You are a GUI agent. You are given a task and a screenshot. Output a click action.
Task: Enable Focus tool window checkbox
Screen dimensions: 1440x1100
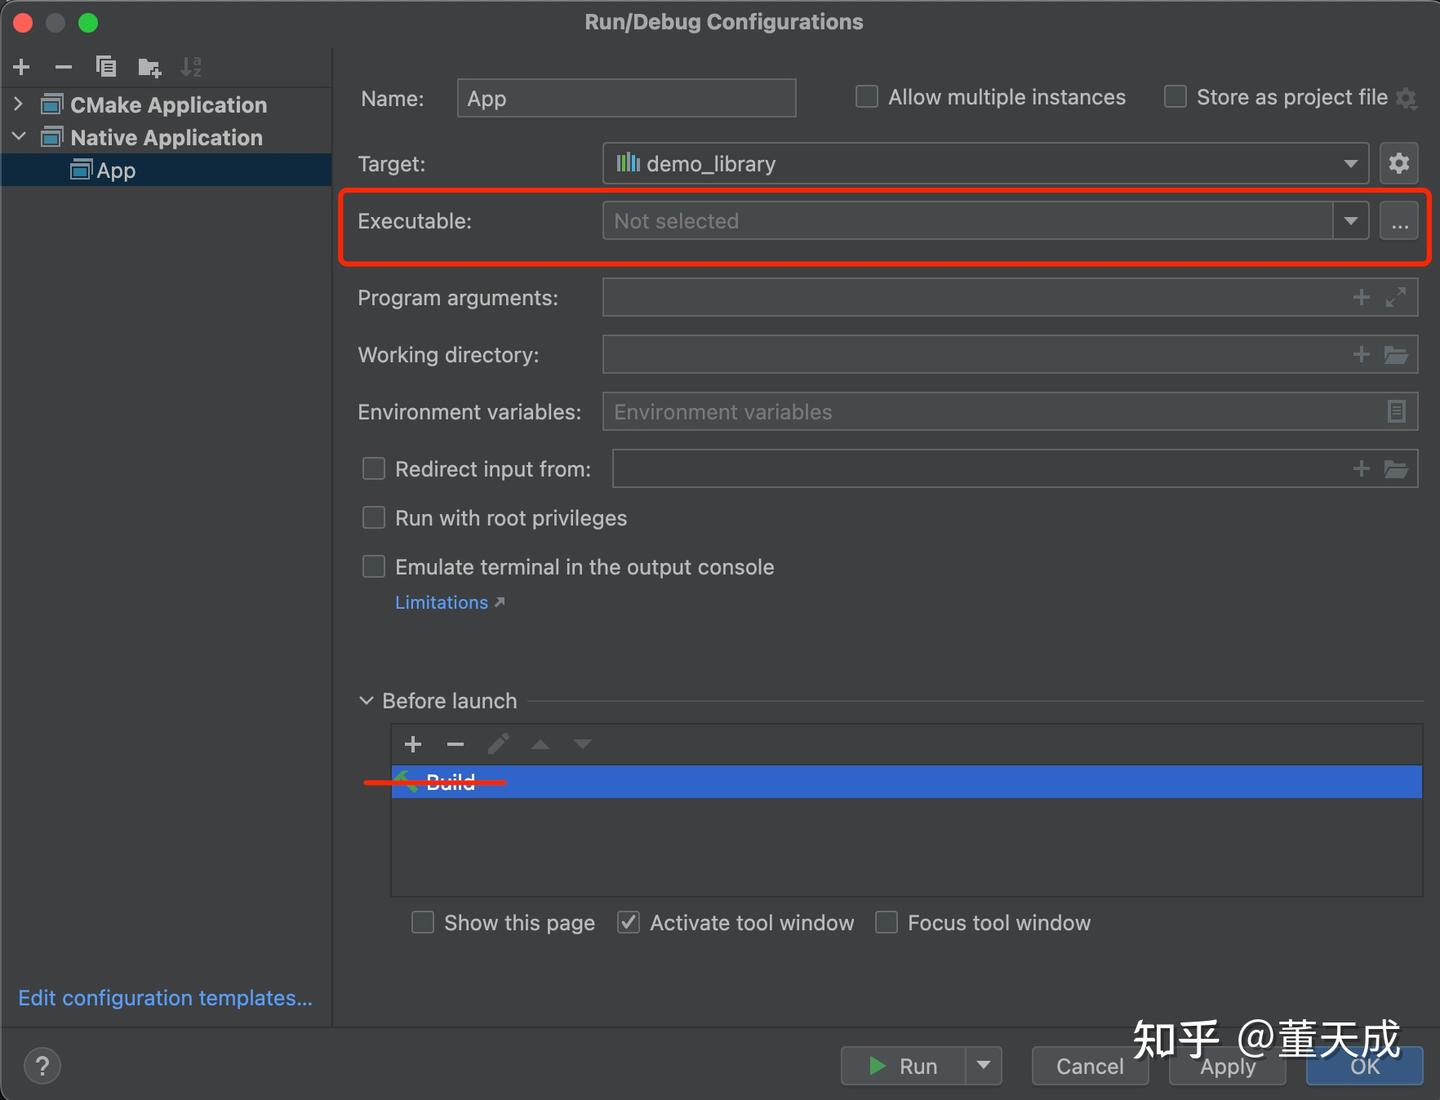(x=886, y=922)
